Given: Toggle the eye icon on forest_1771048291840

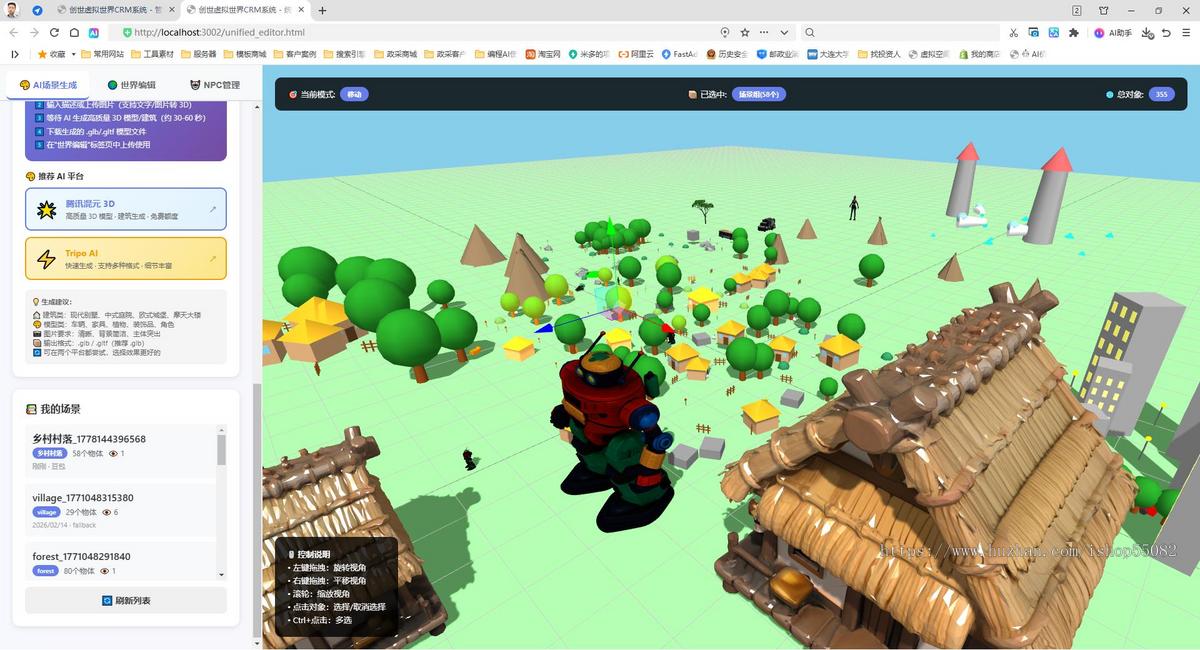Looking at the screenshot, I should click(x=106, y=571).
